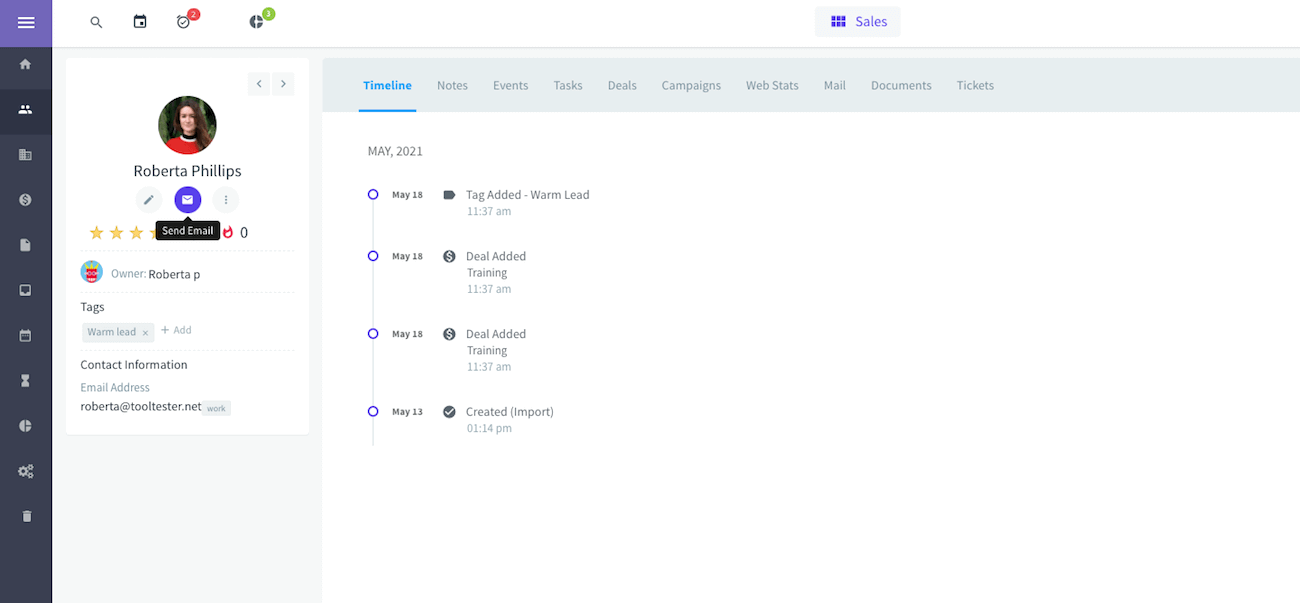Set rating with second star
Image resolution: width=1300 pixels, height=603 pixels.
[x=117, y=233]
